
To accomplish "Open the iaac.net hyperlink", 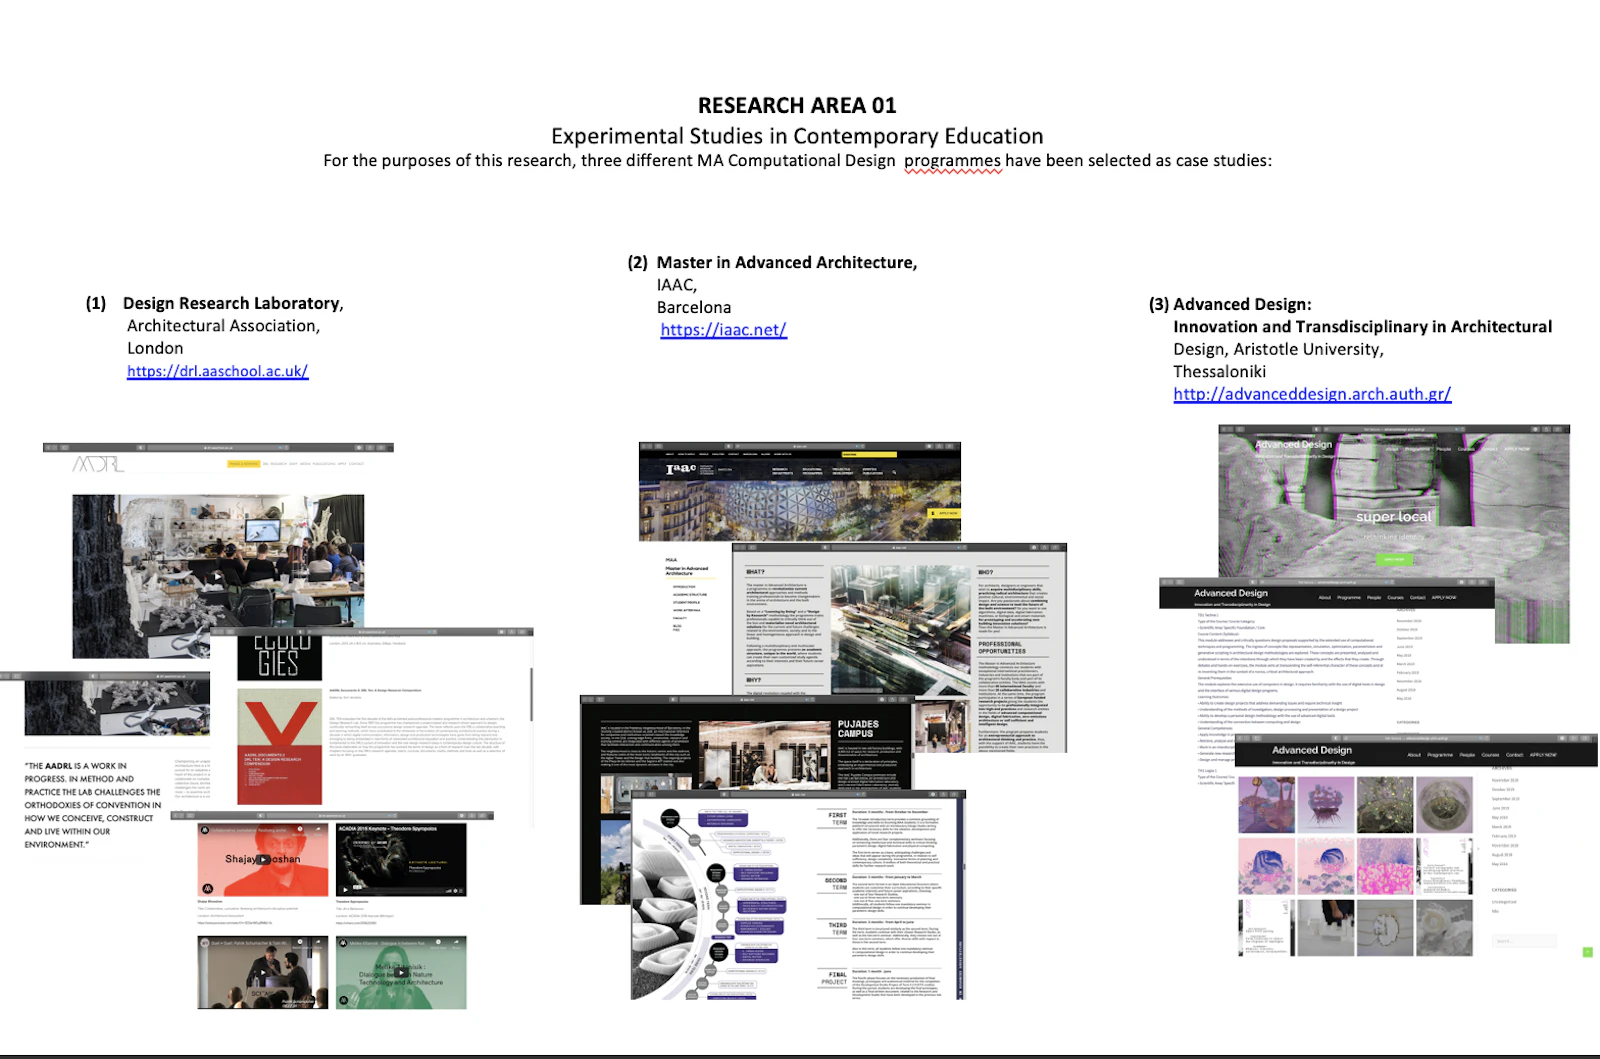I will point(723,330).
